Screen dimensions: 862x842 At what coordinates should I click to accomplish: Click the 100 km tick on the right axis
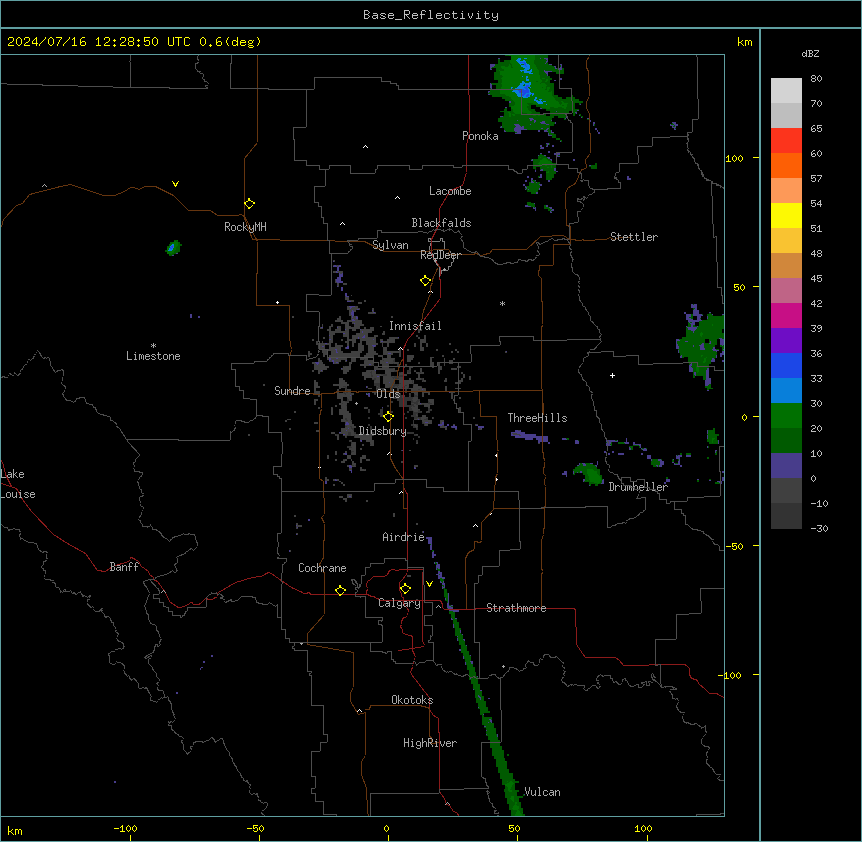point(734,158)
